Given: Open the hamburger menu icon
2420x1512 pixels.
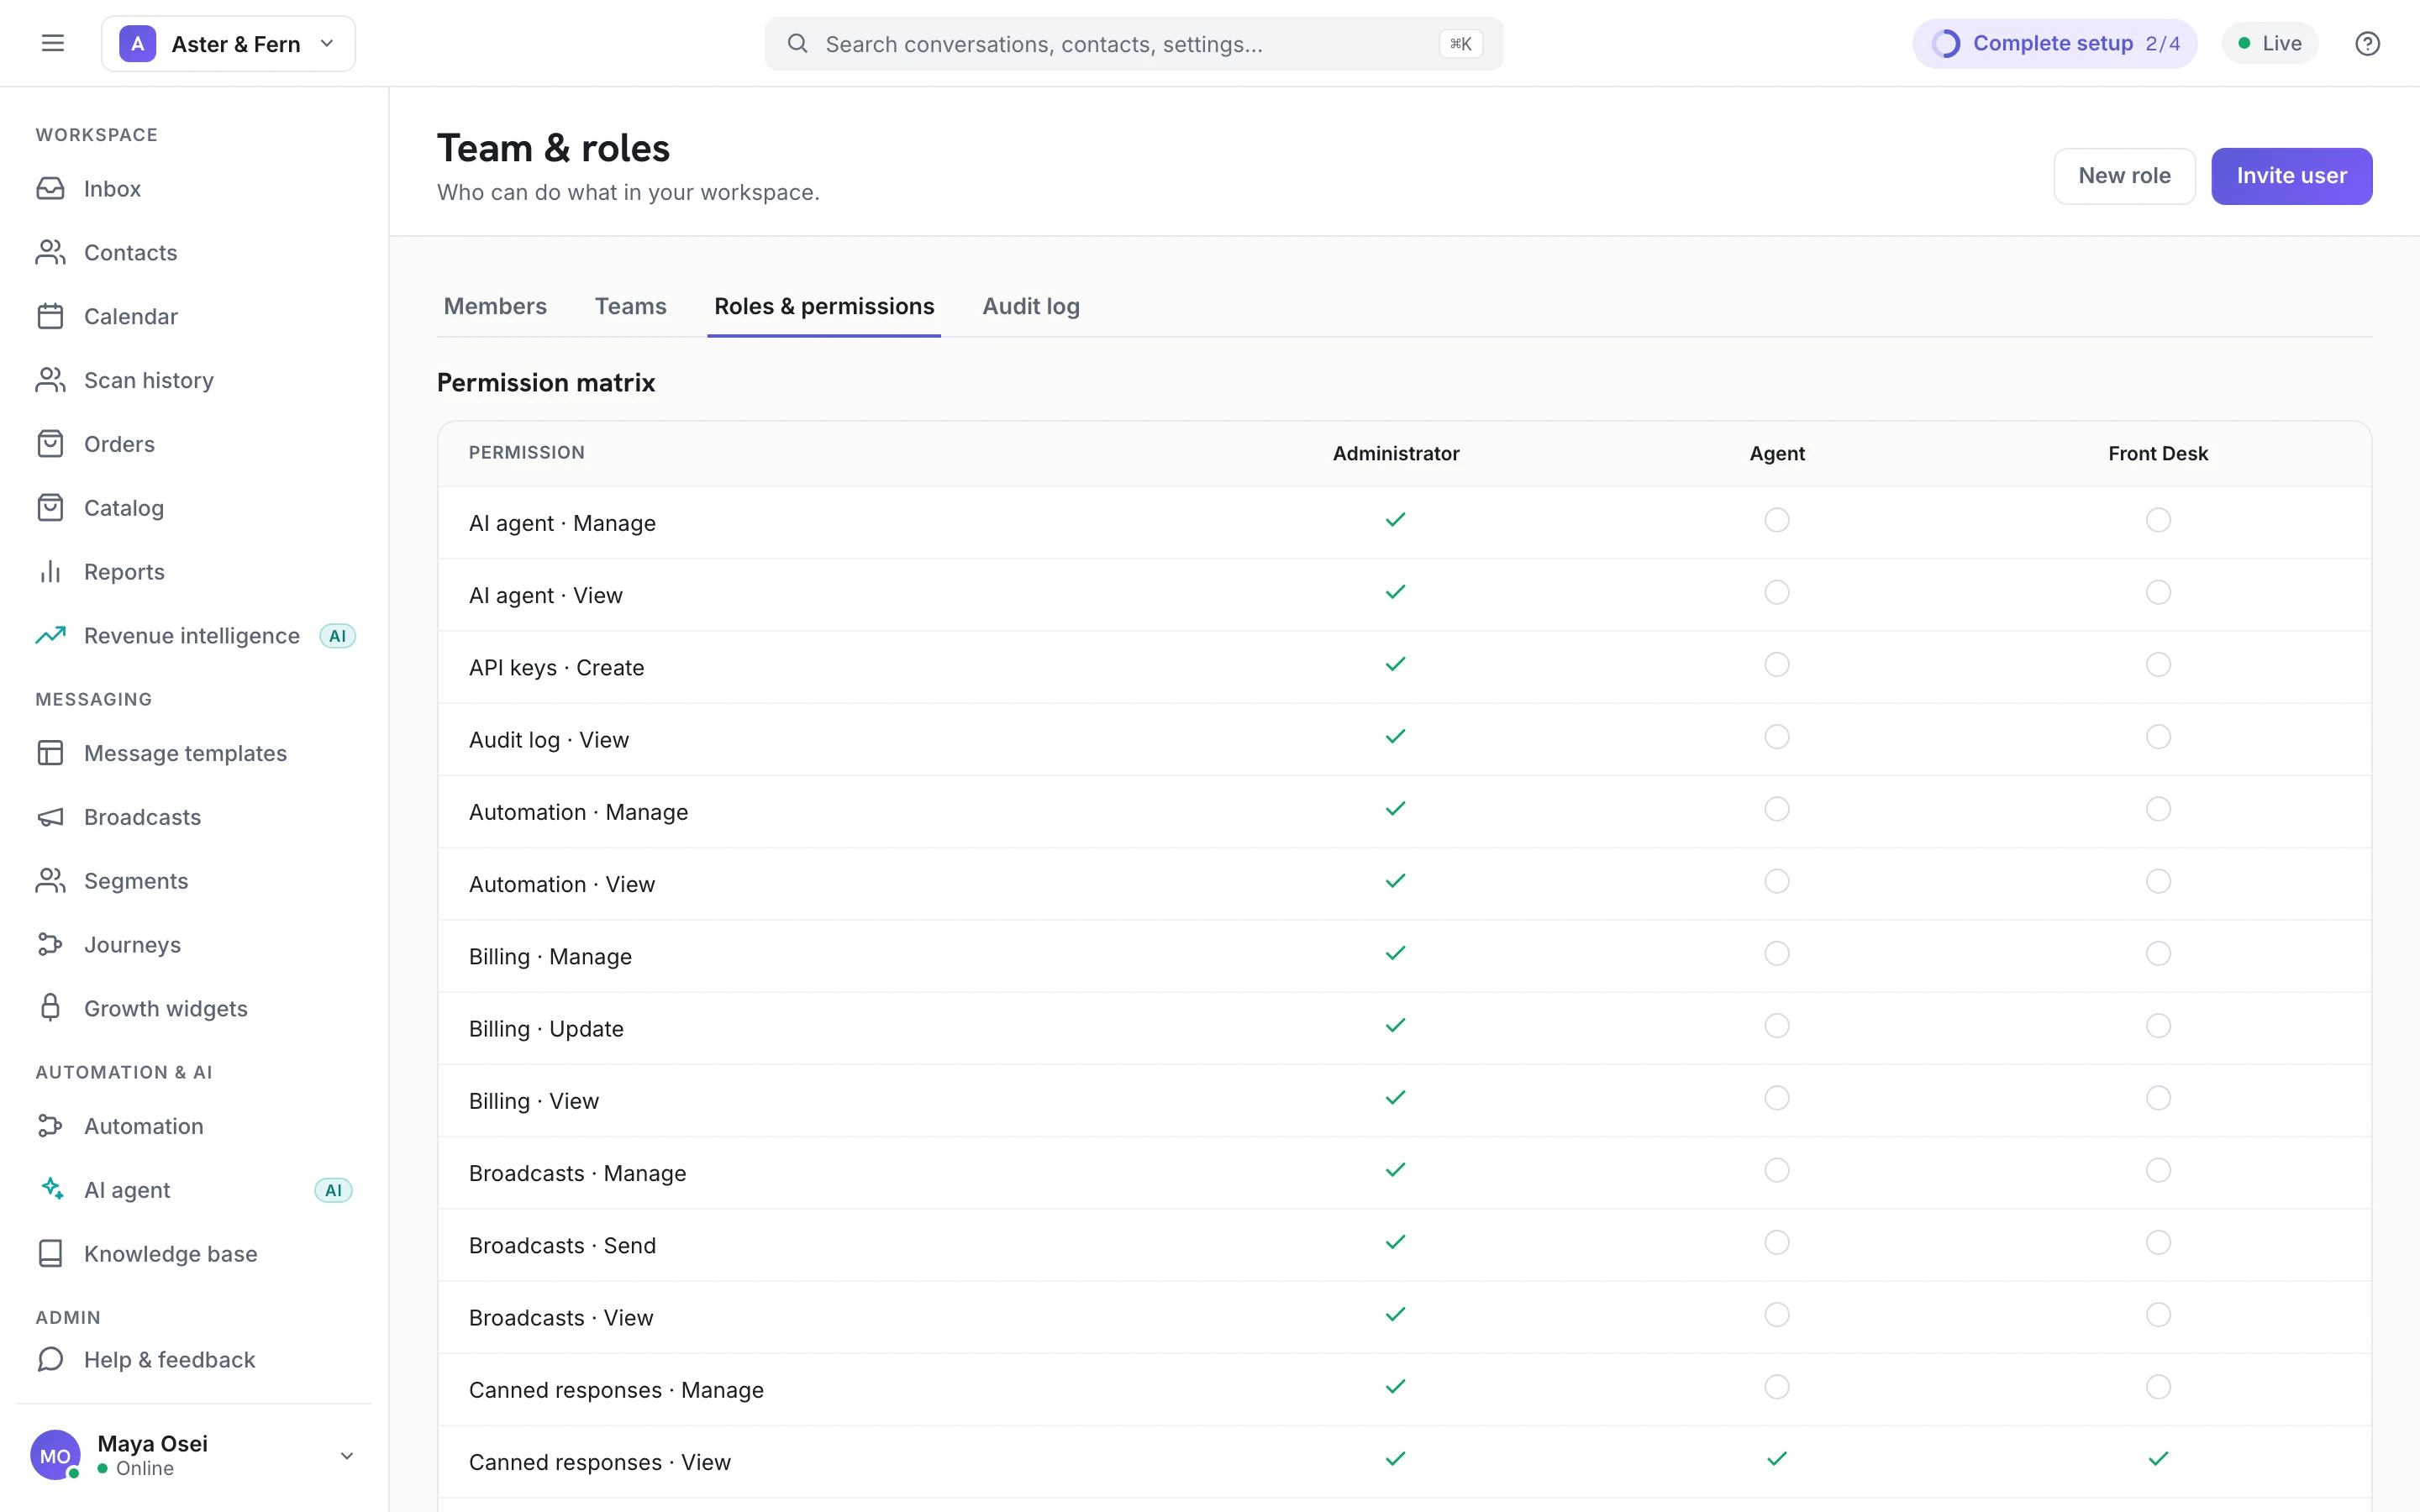Looking at the screenshot, I should [53, 43].
